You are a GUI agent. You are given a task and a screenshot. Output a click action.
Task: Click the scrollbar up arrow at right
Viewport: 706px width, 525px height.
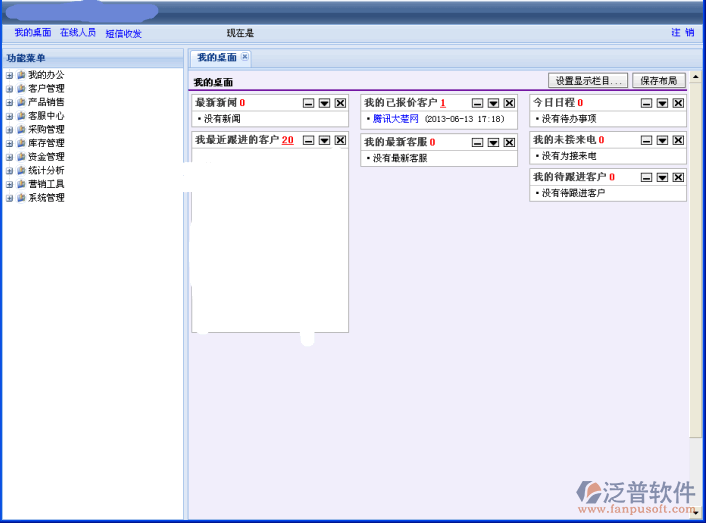[x=696, y=75]
